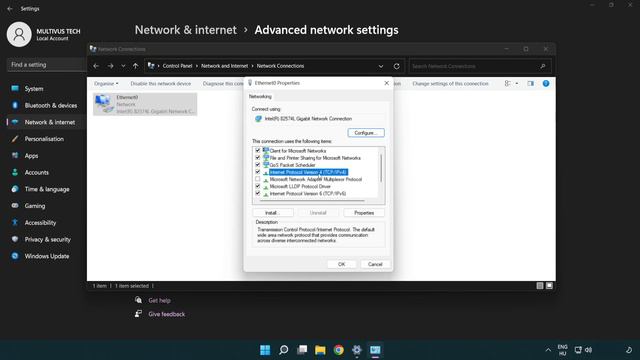Go back in Settings window
The height and width of the screenshot is (360, 640).
tap(10, 9)
